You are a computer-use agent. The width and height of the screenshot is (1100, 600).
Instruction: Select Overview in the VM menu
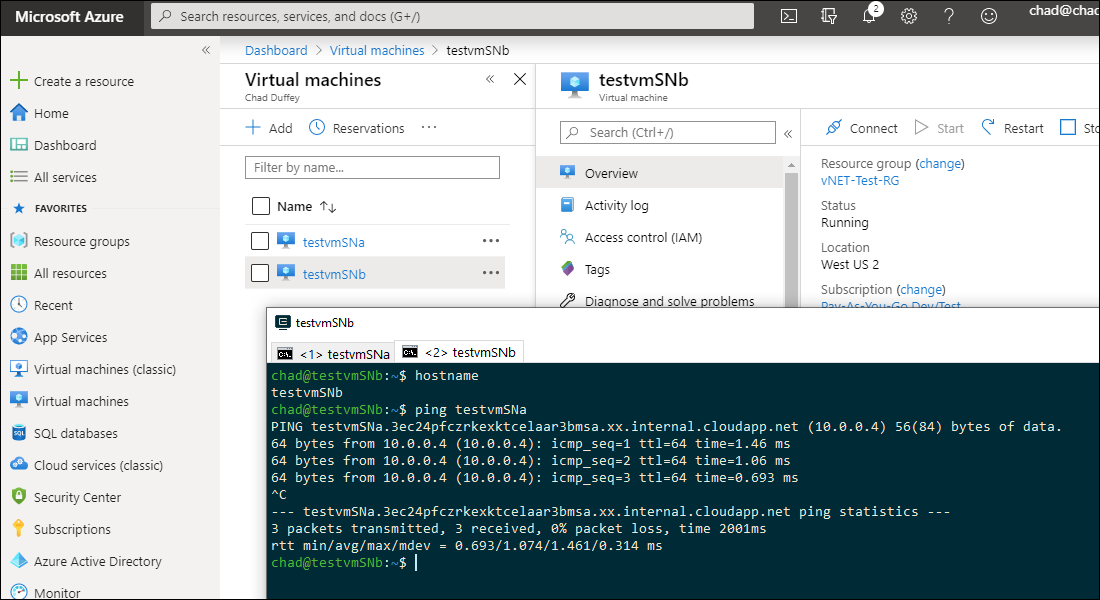(659, 173)
